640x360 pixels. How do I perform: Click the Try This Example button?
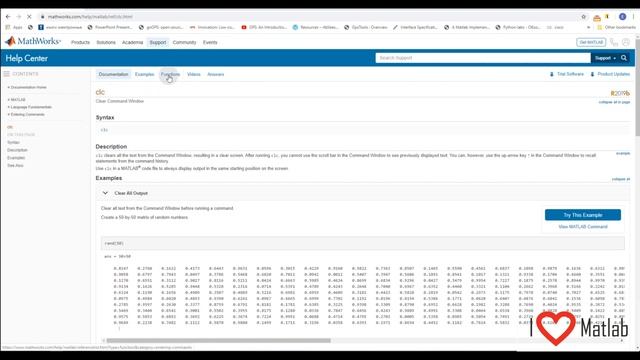583,215
